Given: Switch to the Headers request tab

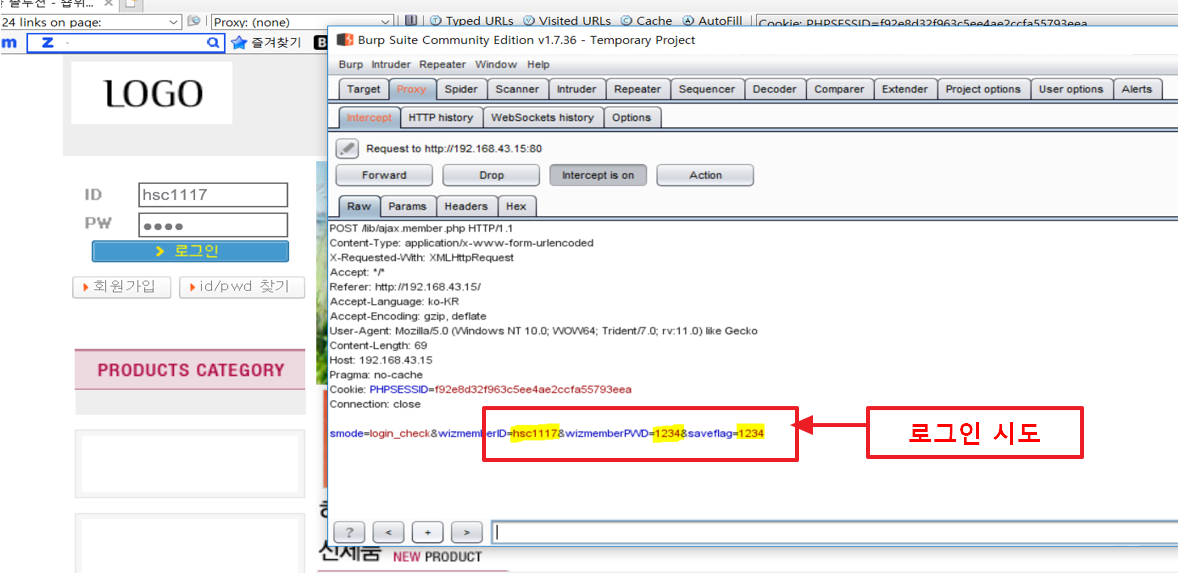Looking at the screenshot, I should pyautogui.click(x=466, y=206).
